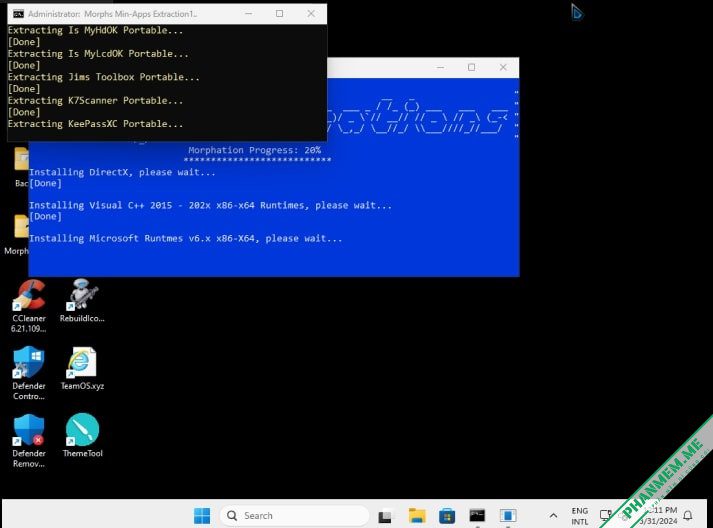Image resolution: width=713 pixels, height=528 pixels.
Task: Close the blue Morphation console window
Action: click(503, 67)
